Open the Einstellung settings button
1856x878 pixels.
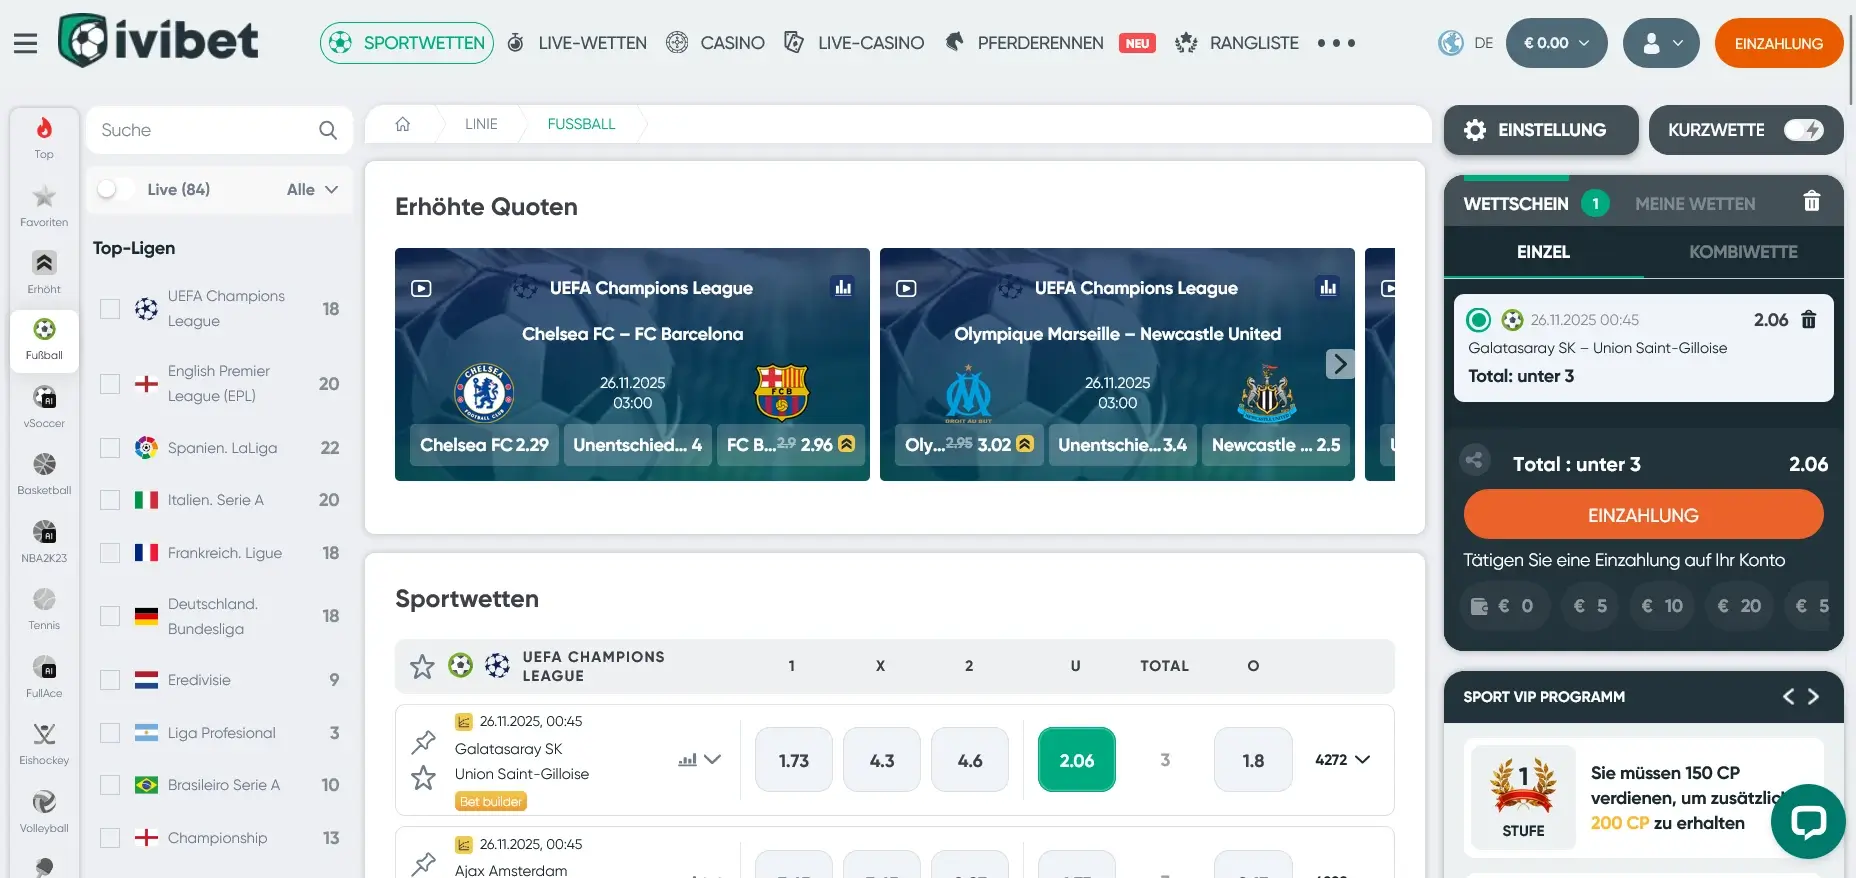[1541, 130]
